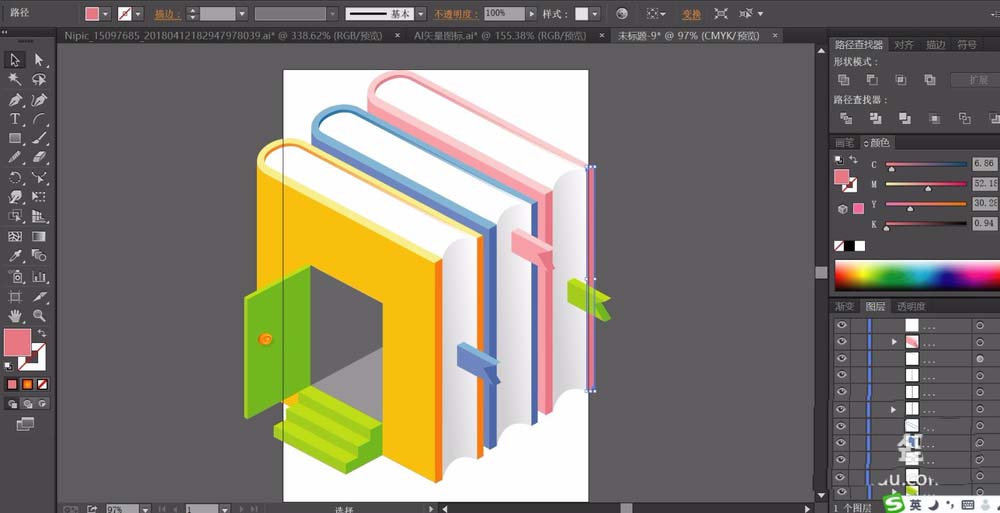Hide the layer with pink thumbnail
Viewport: 1000px width, 513px height.
click(842, 342)
